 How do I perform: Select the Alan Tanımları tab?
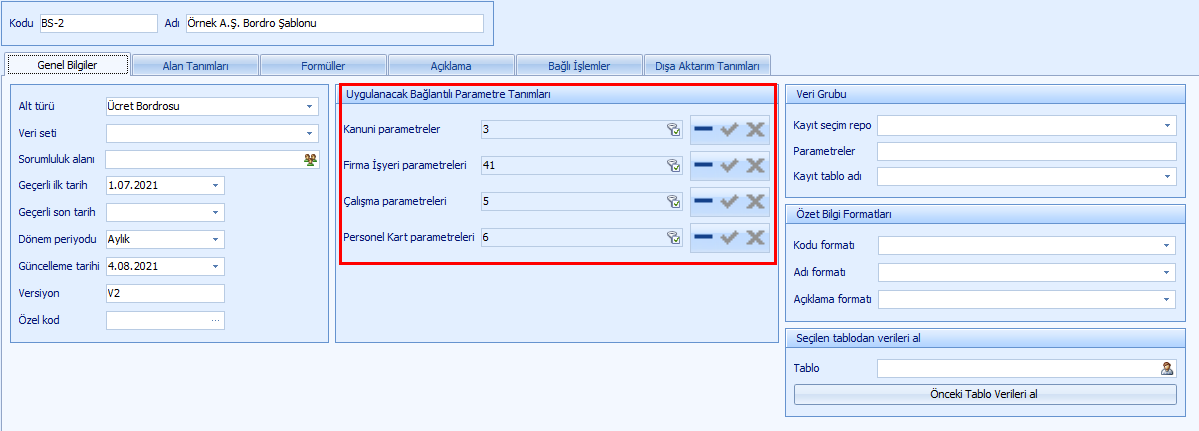tap(196, 66)
